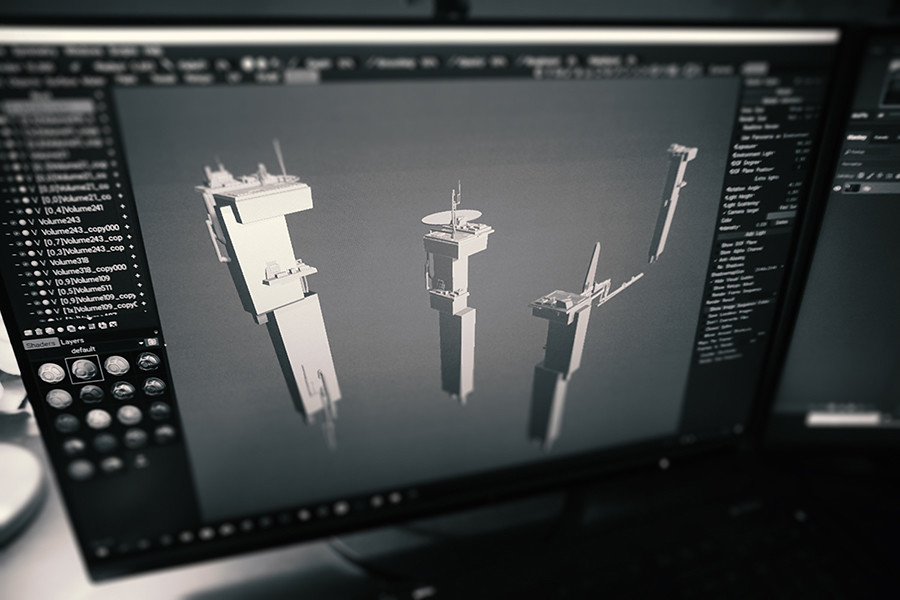This screenshot has width=900, height=600.
Task: Choose the last shader sphere in top row
Action: [149, 361]
